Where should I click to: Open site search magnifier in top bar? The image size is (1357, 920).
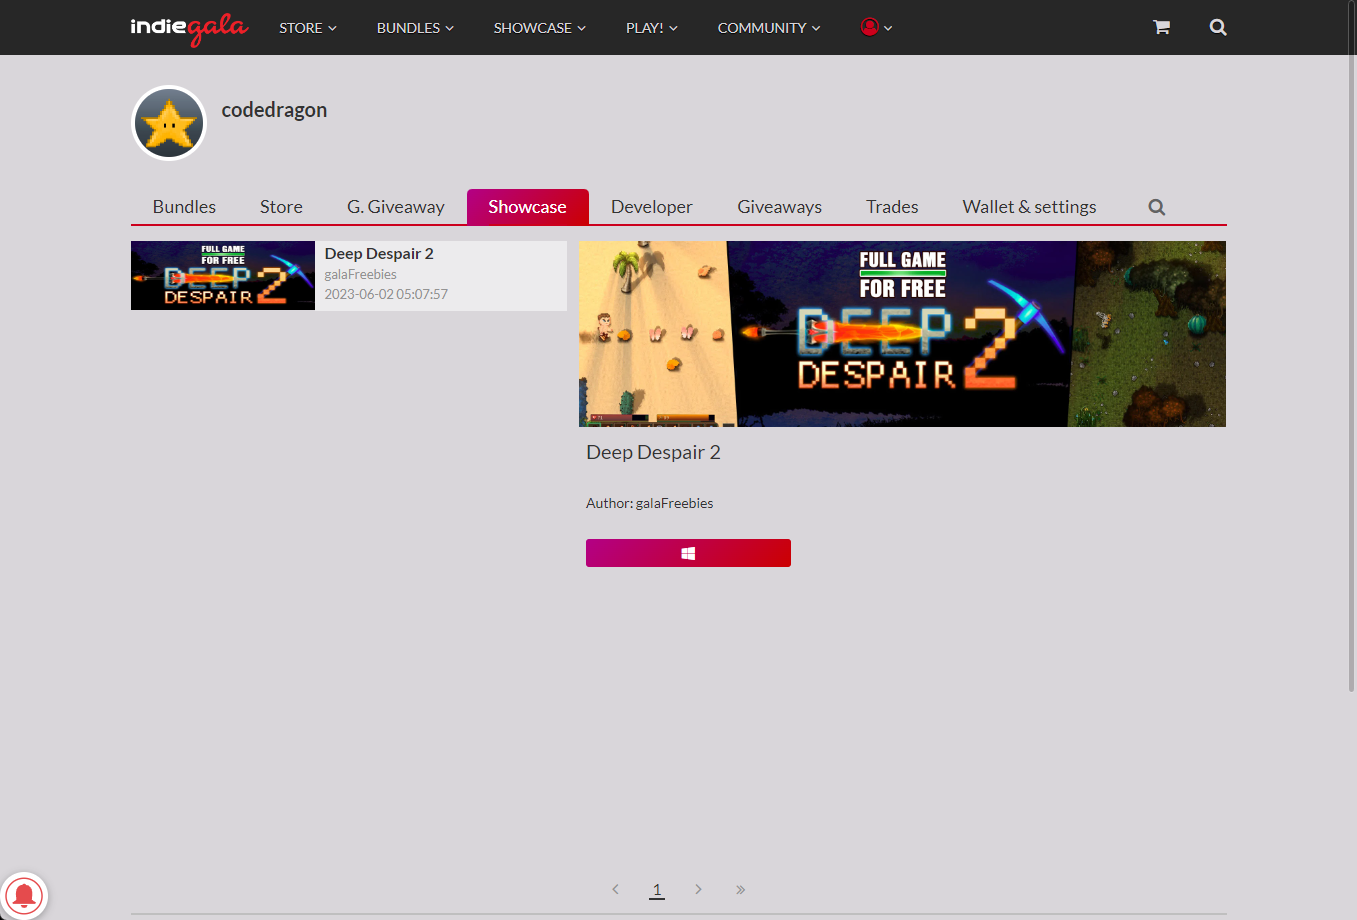click(1218, 27)
